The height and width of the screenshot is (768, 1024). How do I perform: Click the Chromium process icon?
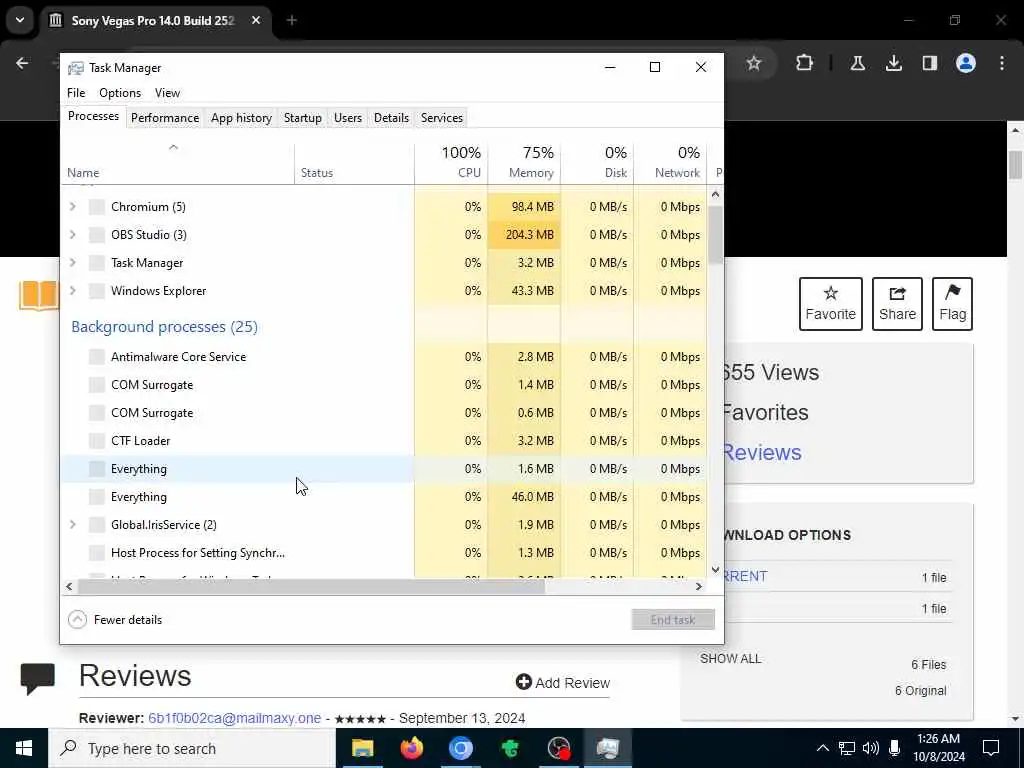(x=97, y=207)
